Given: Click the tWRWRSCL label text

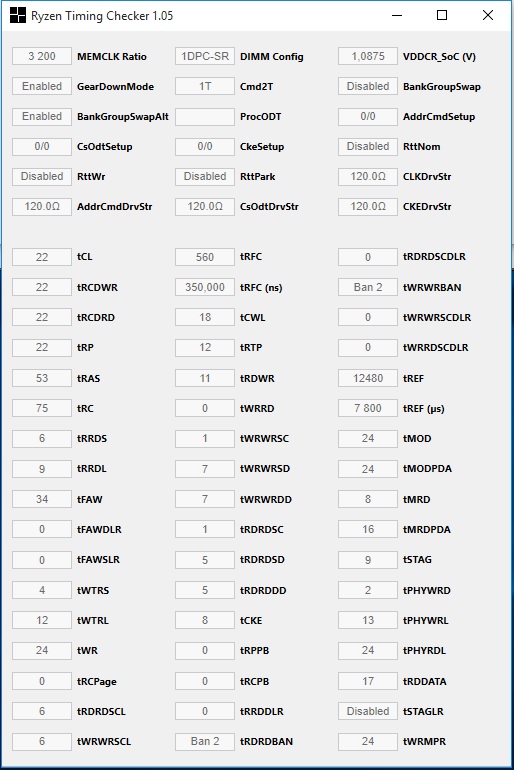Looking at the screenshot, I should pyautogui.click(x=104, y=741).
